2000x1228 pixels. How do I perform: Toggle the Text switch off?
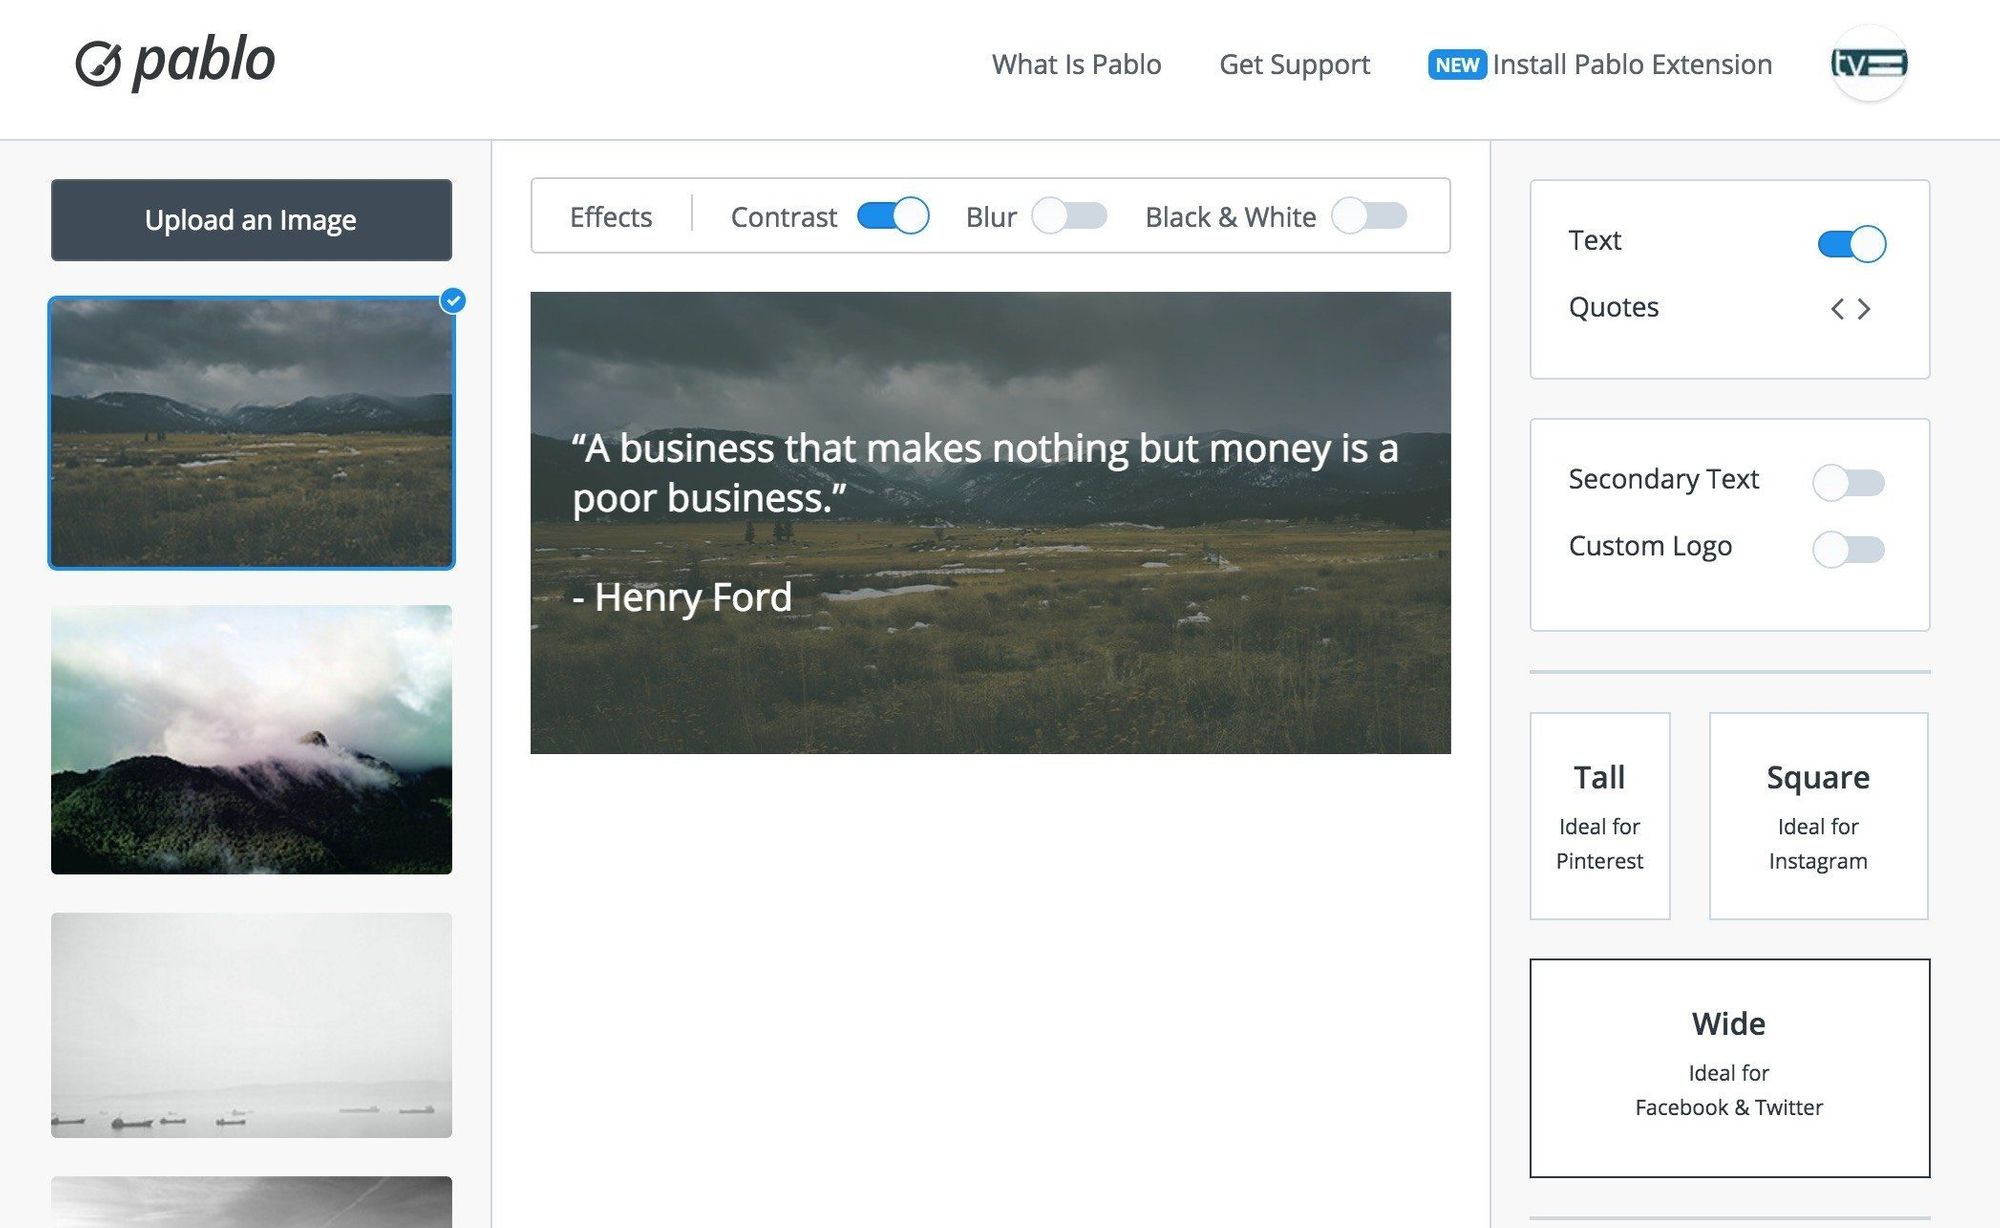pos(1851,244)
